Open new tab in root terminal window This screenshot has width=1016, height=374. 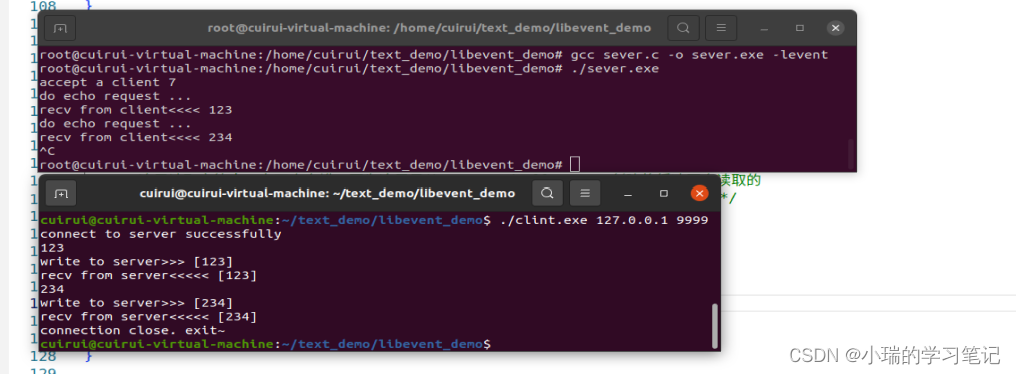(x=60, y=29)
